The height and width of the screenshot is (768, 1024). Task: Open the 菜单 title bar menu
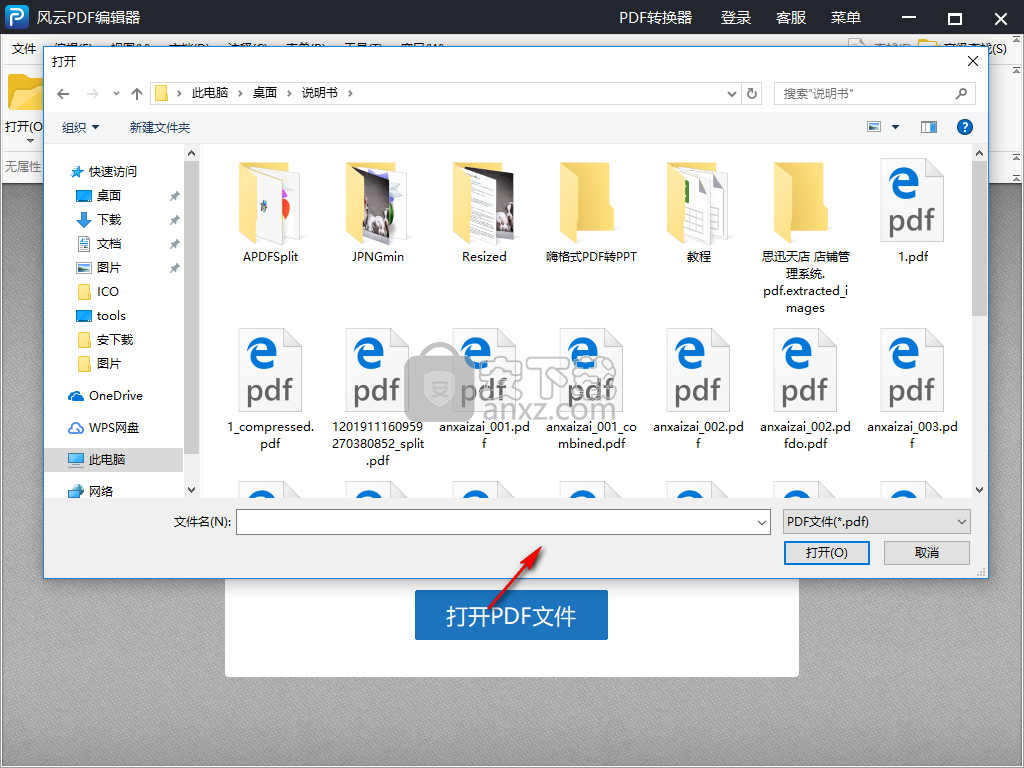pos(845,18)
